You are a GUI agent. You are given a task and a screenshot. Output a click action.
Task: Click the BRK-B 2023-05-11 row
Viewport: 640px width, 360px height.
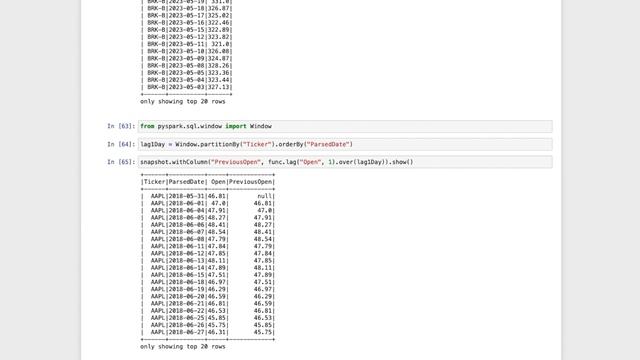click(187, 44)
